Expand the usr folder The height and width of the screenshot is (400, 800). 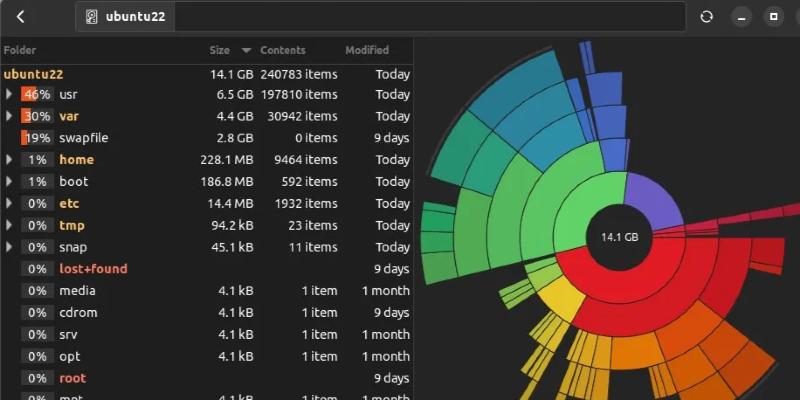click(9, 94)
